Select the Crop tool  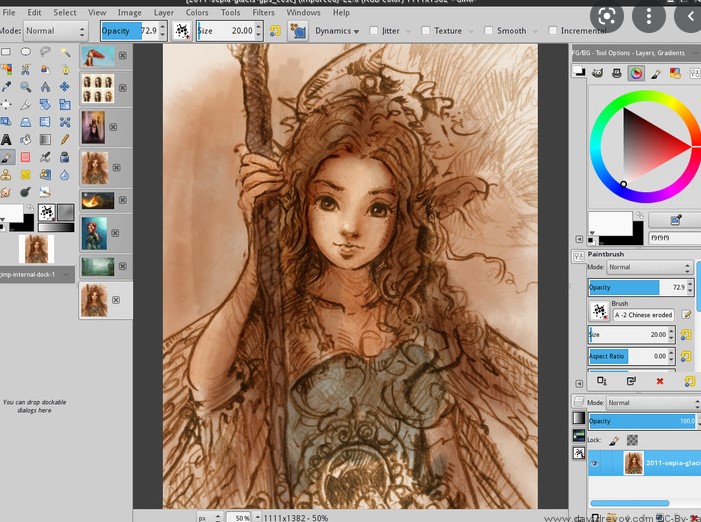[x=25, y=105]
